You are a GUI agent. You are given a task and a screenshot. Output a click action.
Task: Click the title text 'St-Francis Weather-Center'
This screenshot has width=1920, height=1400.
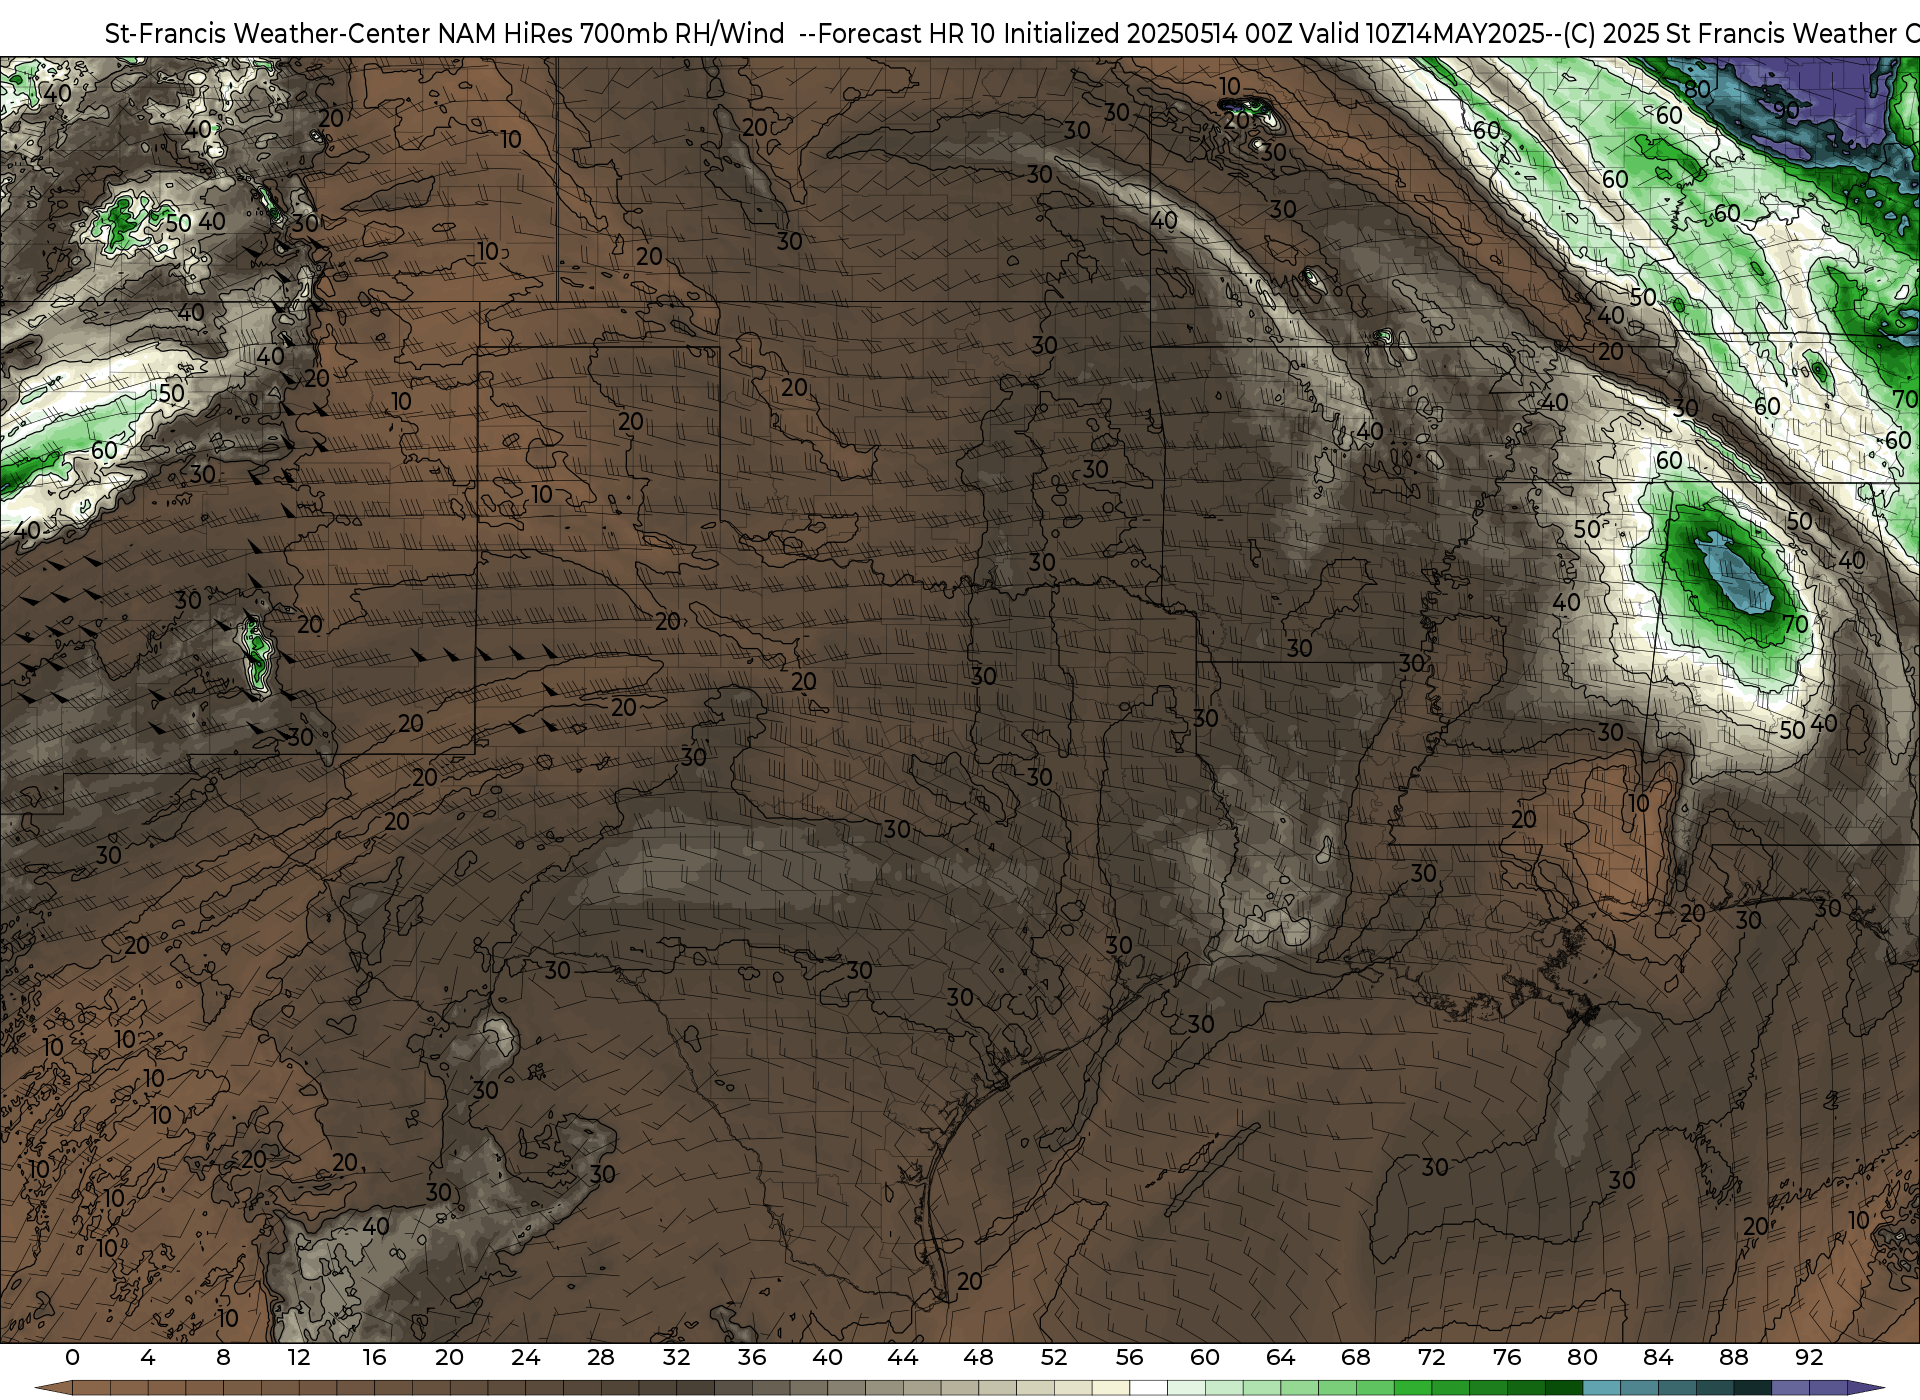[268, 34]
